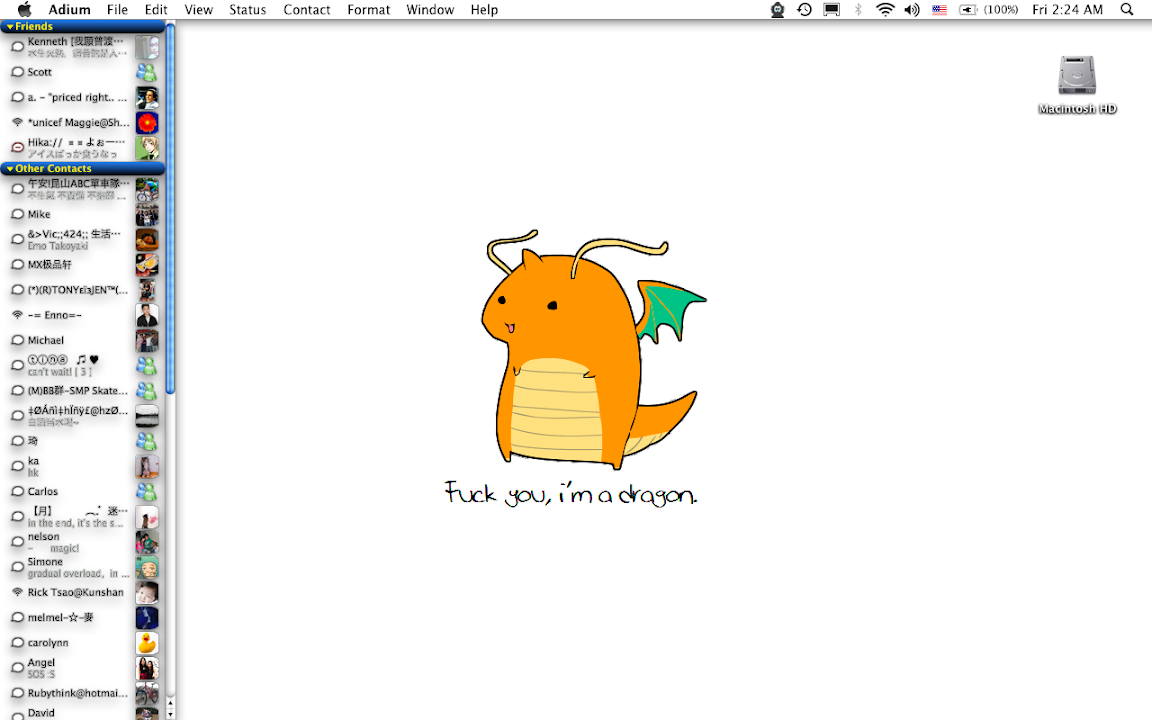This screenshot has height=720, width=1152.
Task: Select contact *unicef Maggie
Action: (x=82, y=123)
